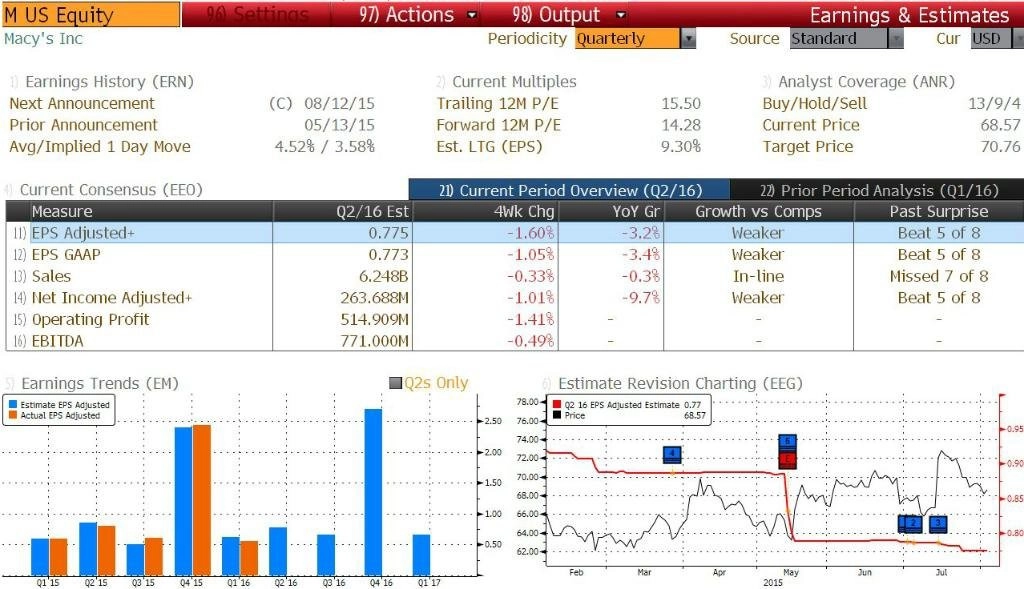Open Analyst Coverage (ANR) section
The image size is (1024, 589).
pyautogui.click(x=866, y=82)
